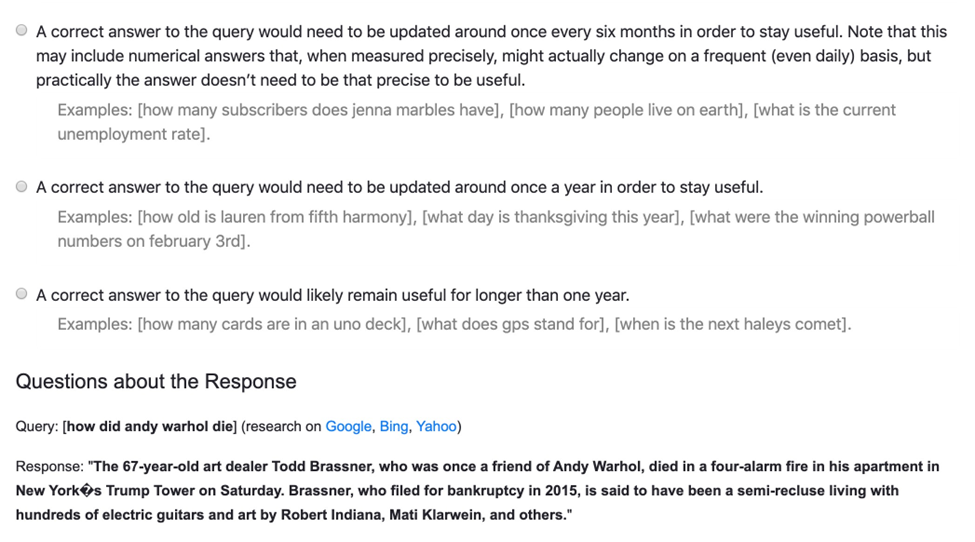Open the Google research link
This screenshot has height=542, width=975.
pyautogui.click(x=348, y=426)
